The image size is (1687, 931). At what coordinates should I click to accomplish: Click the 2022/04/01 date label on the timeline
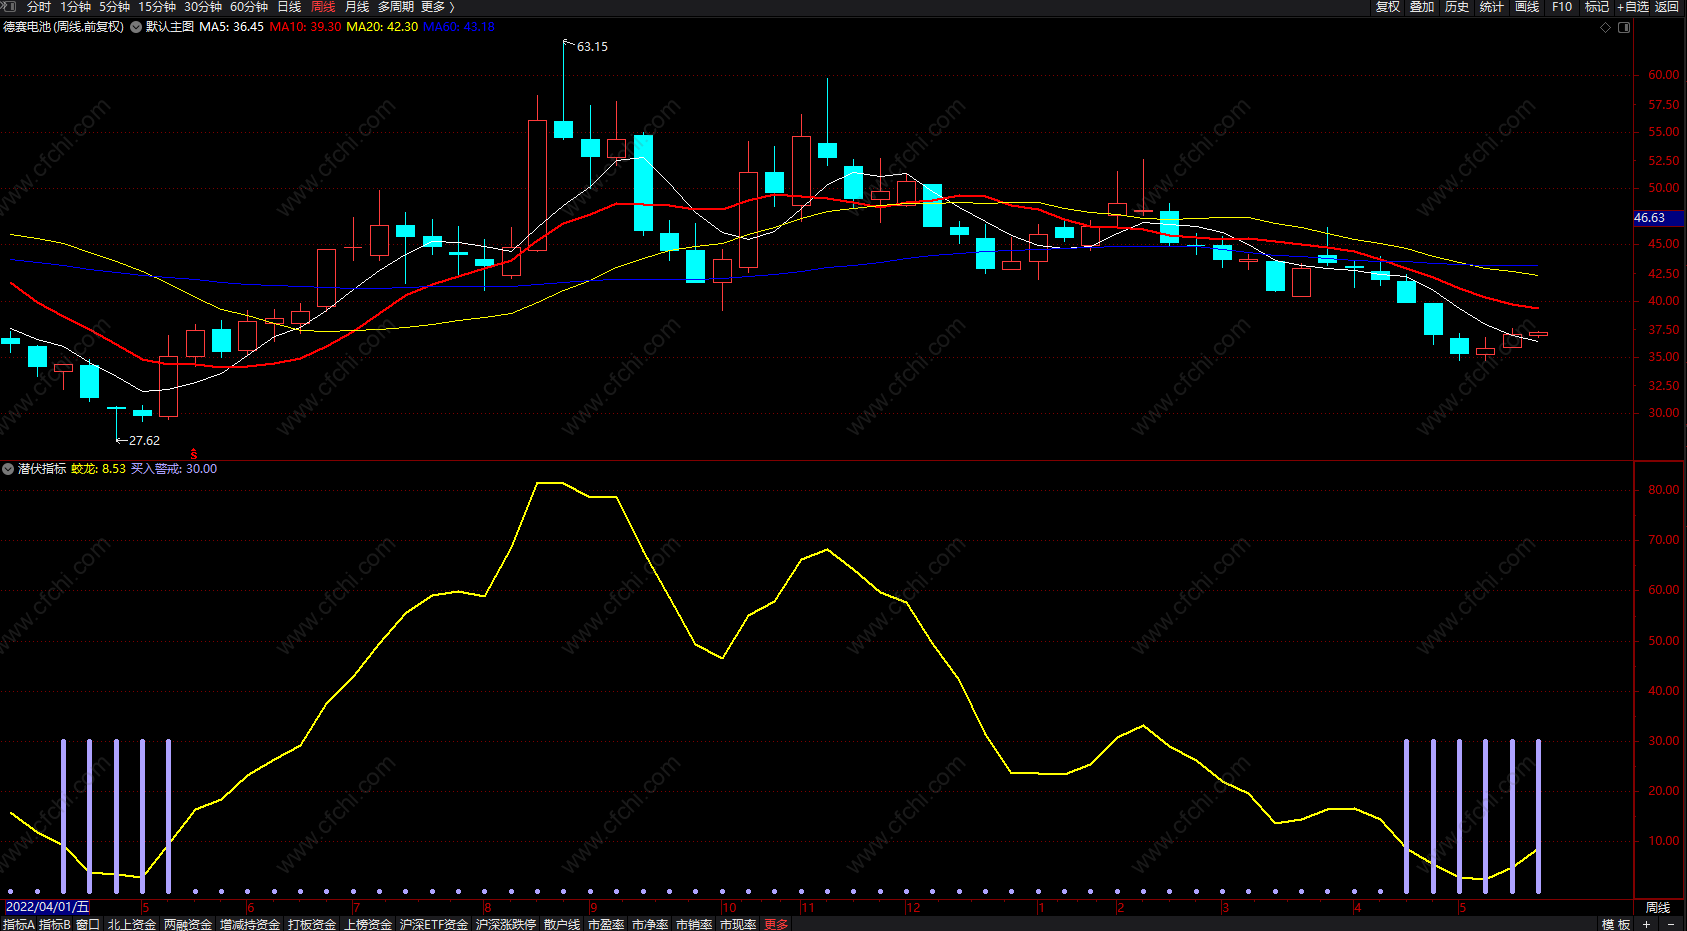pos(47,907)
